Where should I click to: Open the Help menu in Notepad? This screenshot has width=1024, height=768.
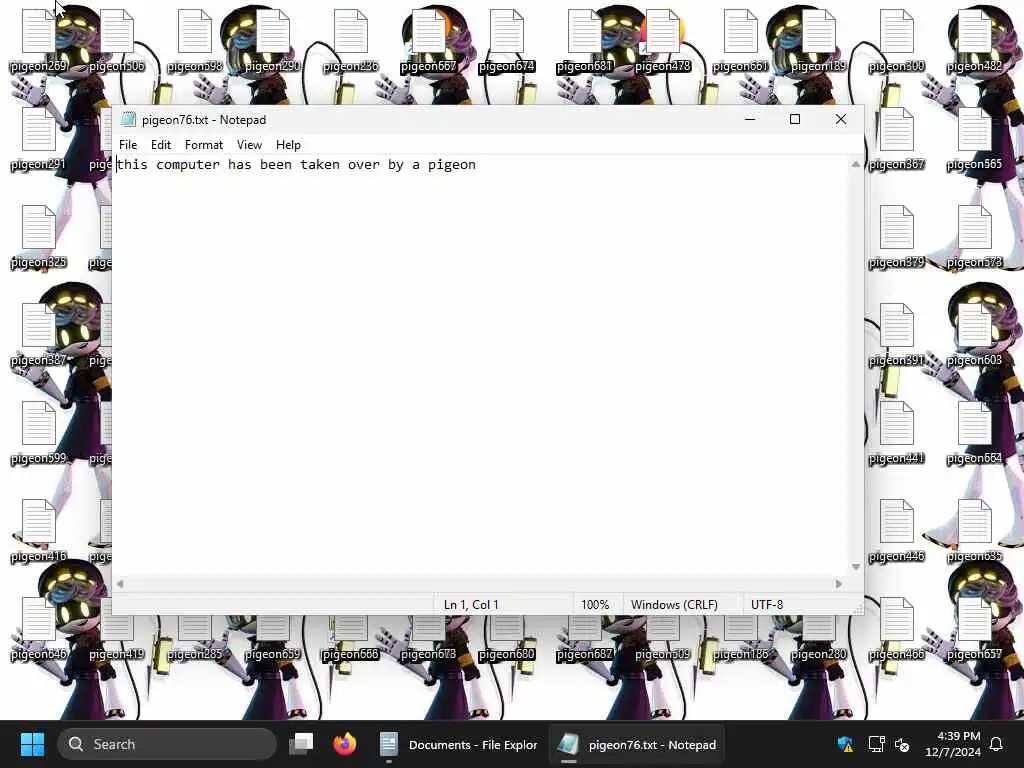click(288, 145)
